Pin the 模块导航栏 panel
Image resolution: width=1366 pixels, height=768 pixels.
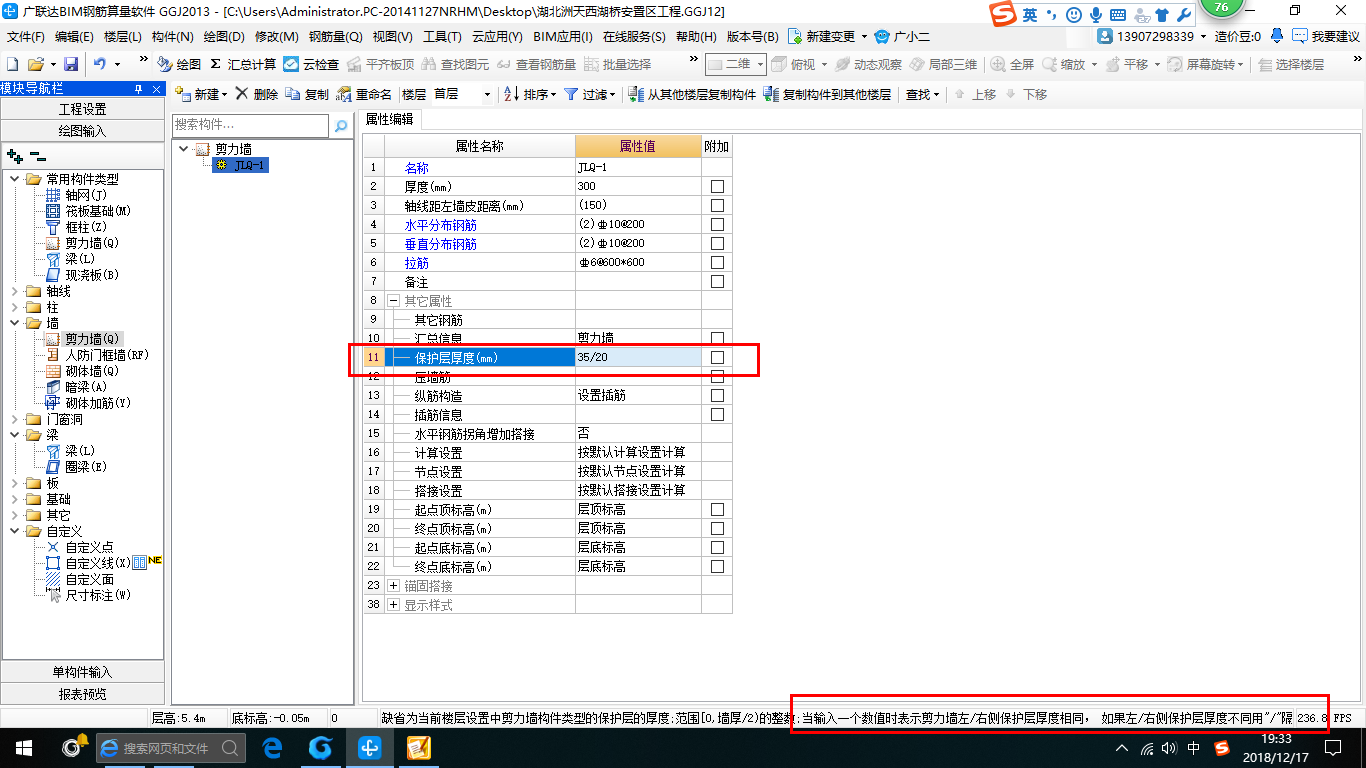click(x=139, y=88)
